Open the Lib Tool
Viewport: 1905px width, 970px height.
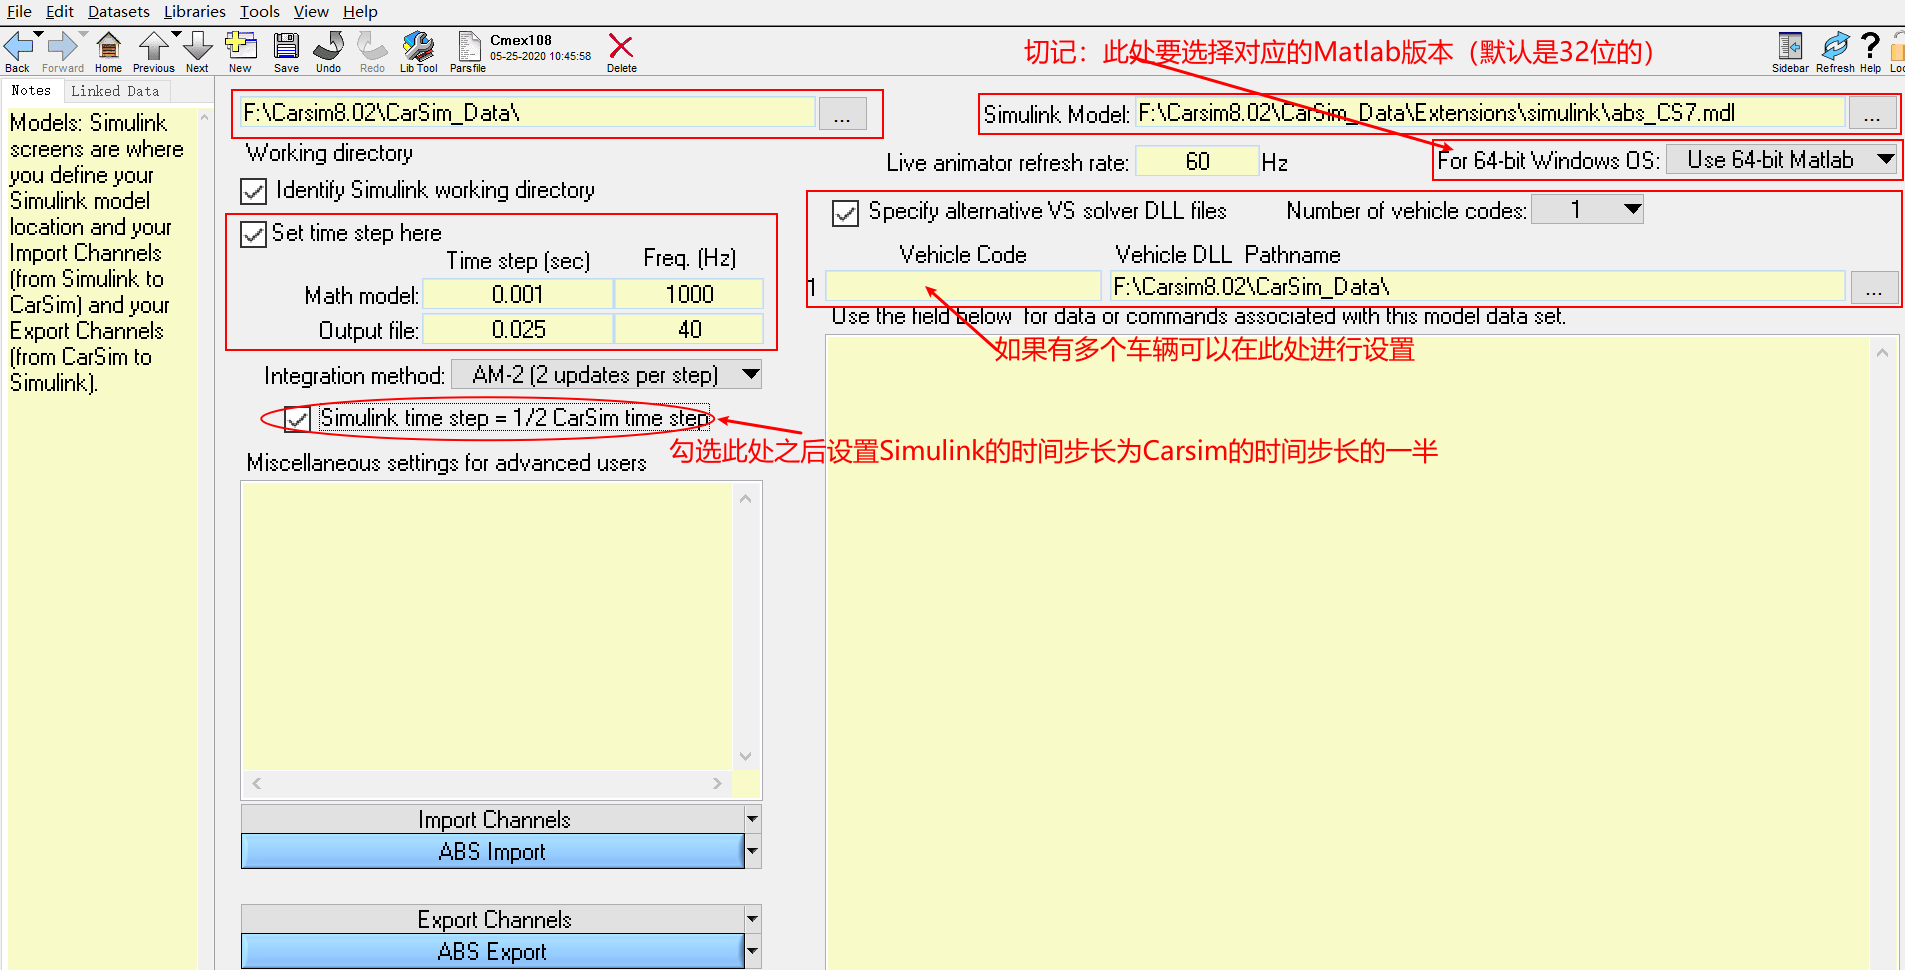point(418,46)
